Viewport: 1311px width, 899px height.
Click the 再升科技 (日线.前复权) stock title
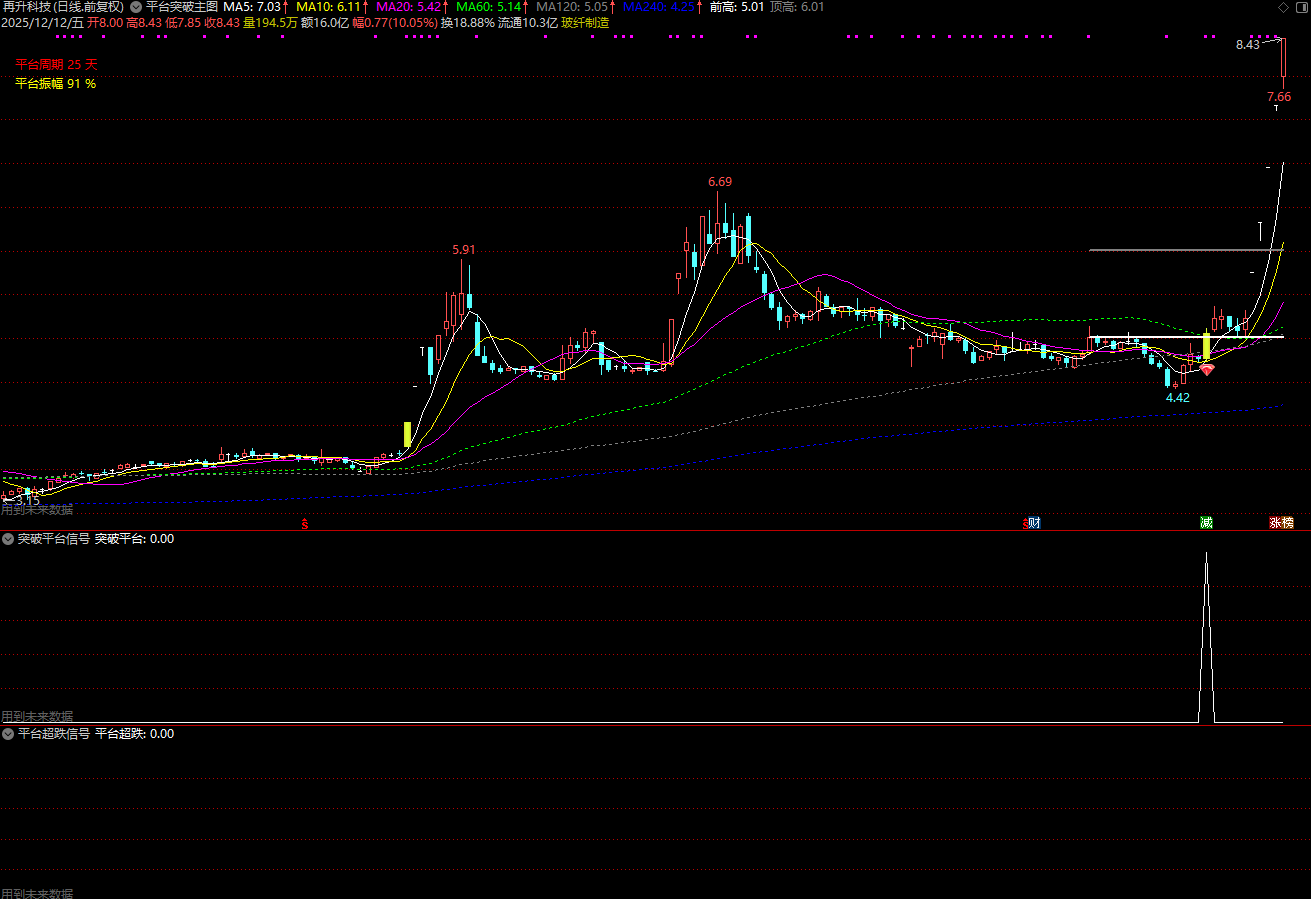[63, 6]
